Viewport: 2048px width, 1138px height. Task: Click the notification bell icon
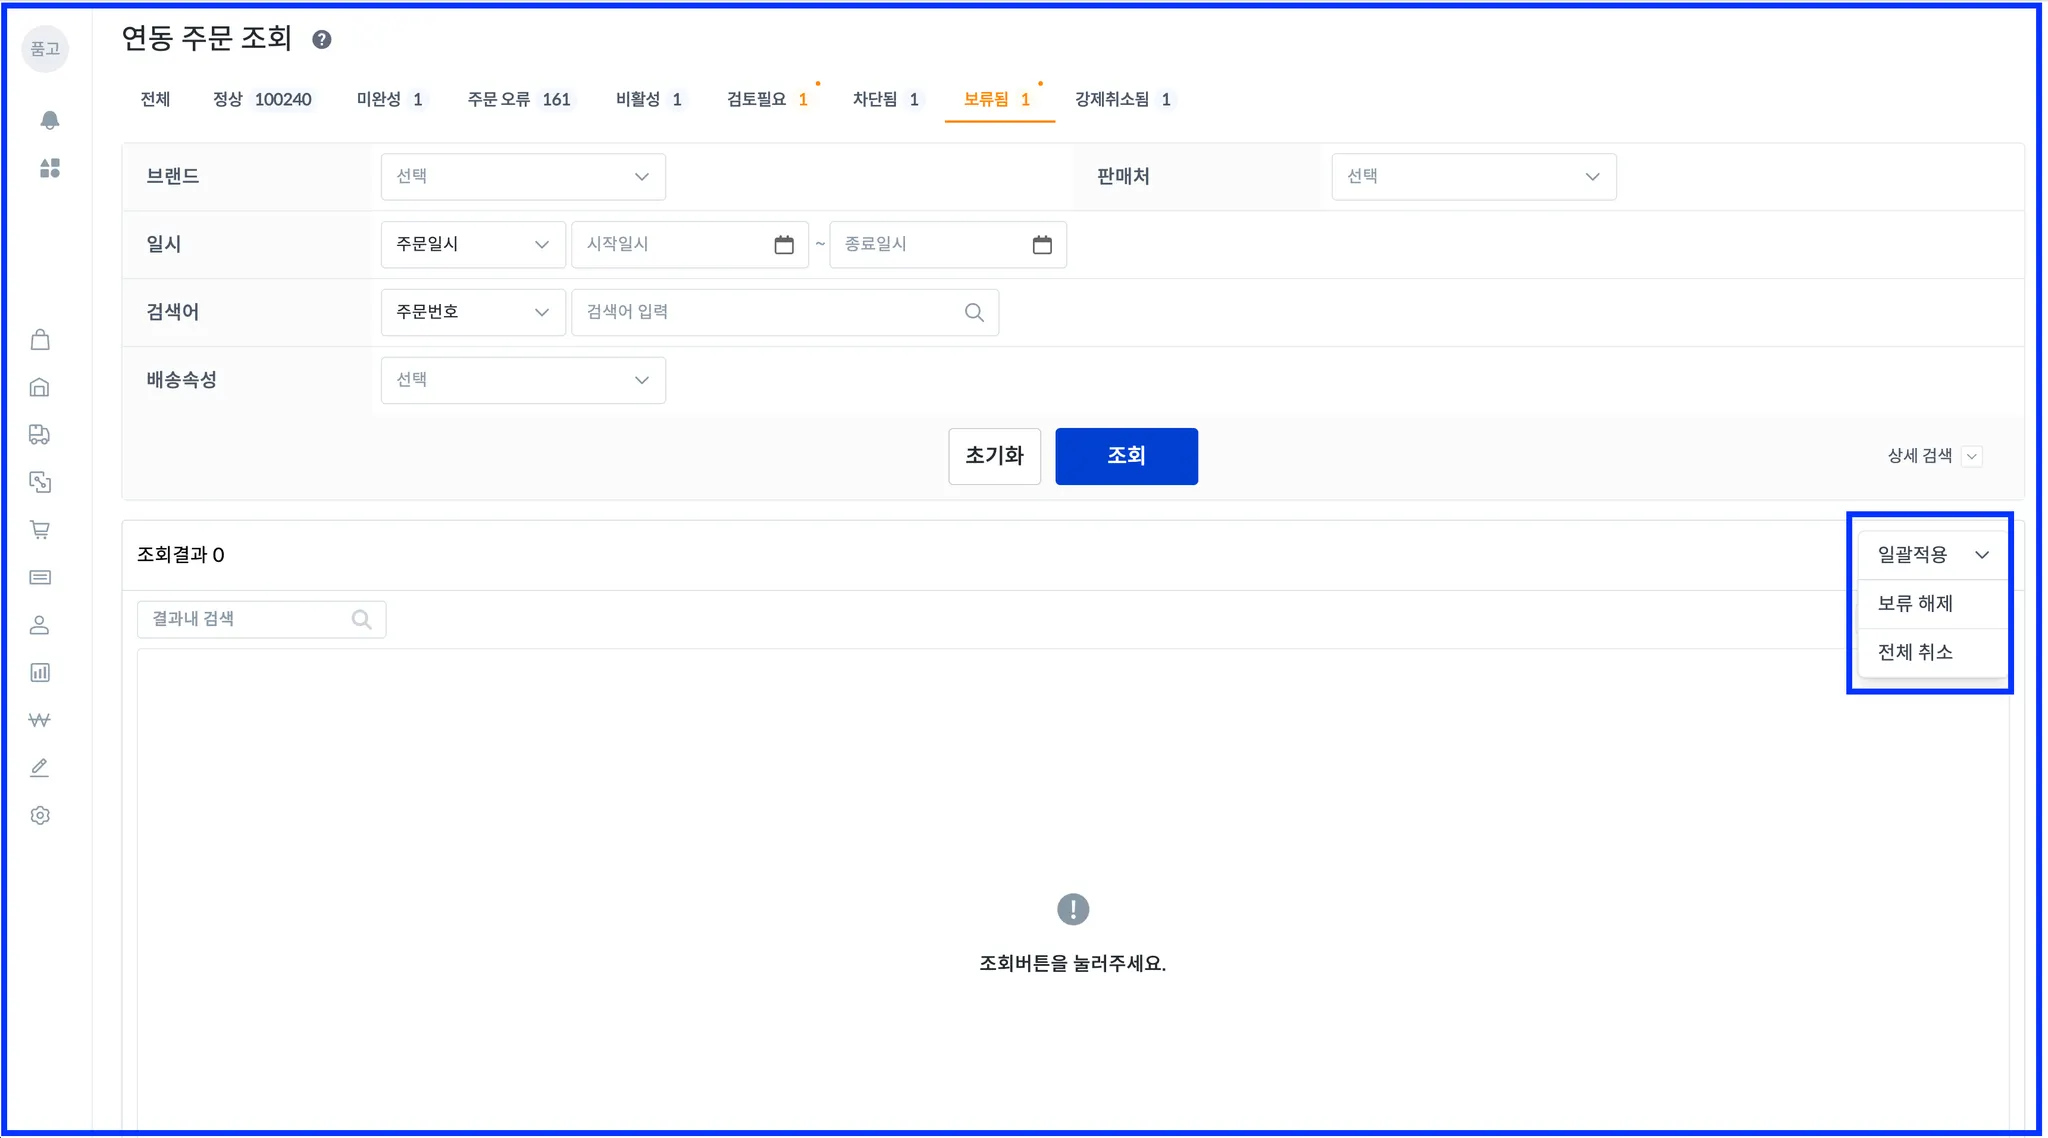pos(49,120)
